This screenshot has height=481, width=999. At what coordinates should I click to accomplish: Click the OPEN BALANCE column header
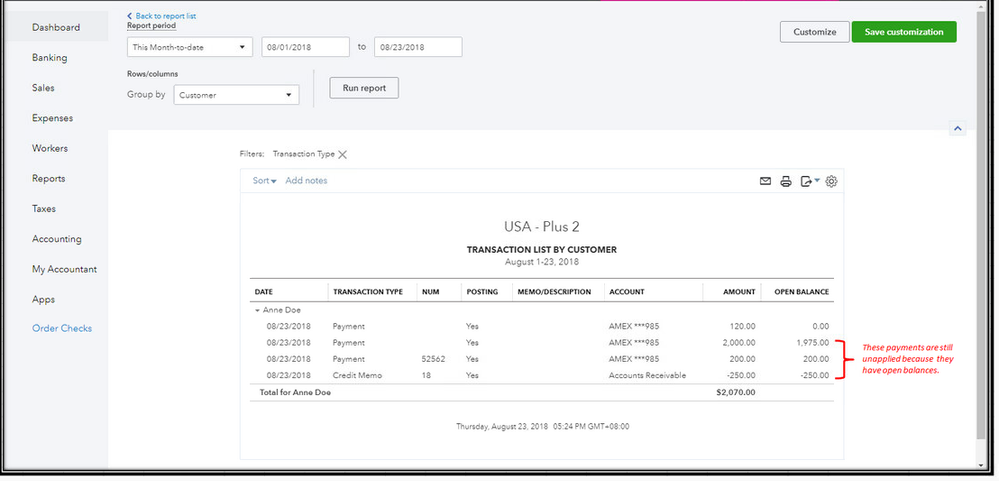pos(801,292)
